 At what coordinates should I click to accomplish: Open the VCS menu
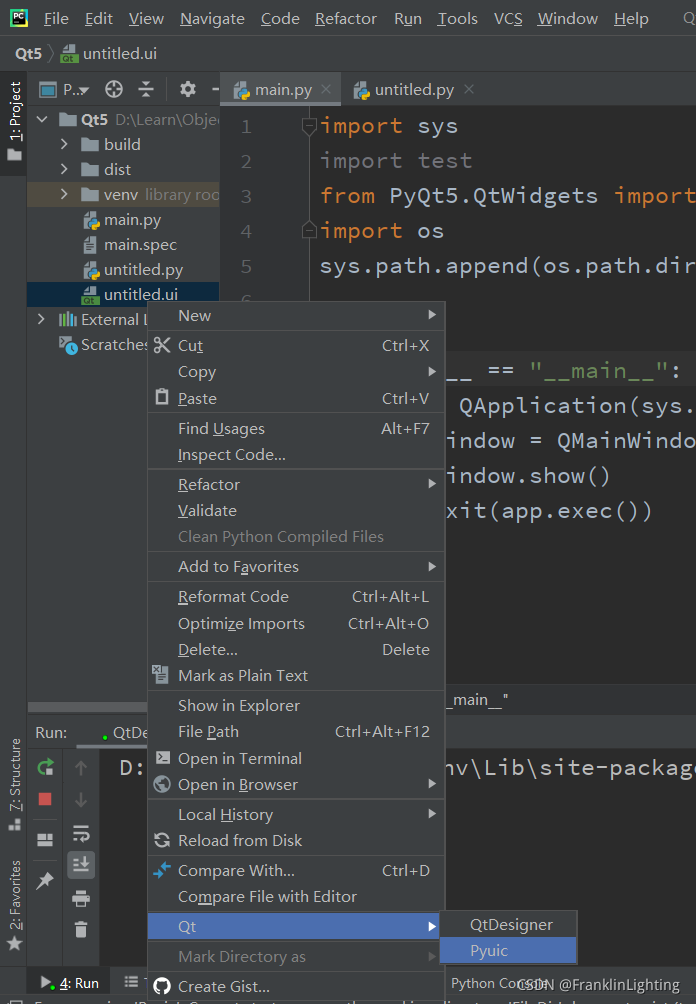pos(508,19)
